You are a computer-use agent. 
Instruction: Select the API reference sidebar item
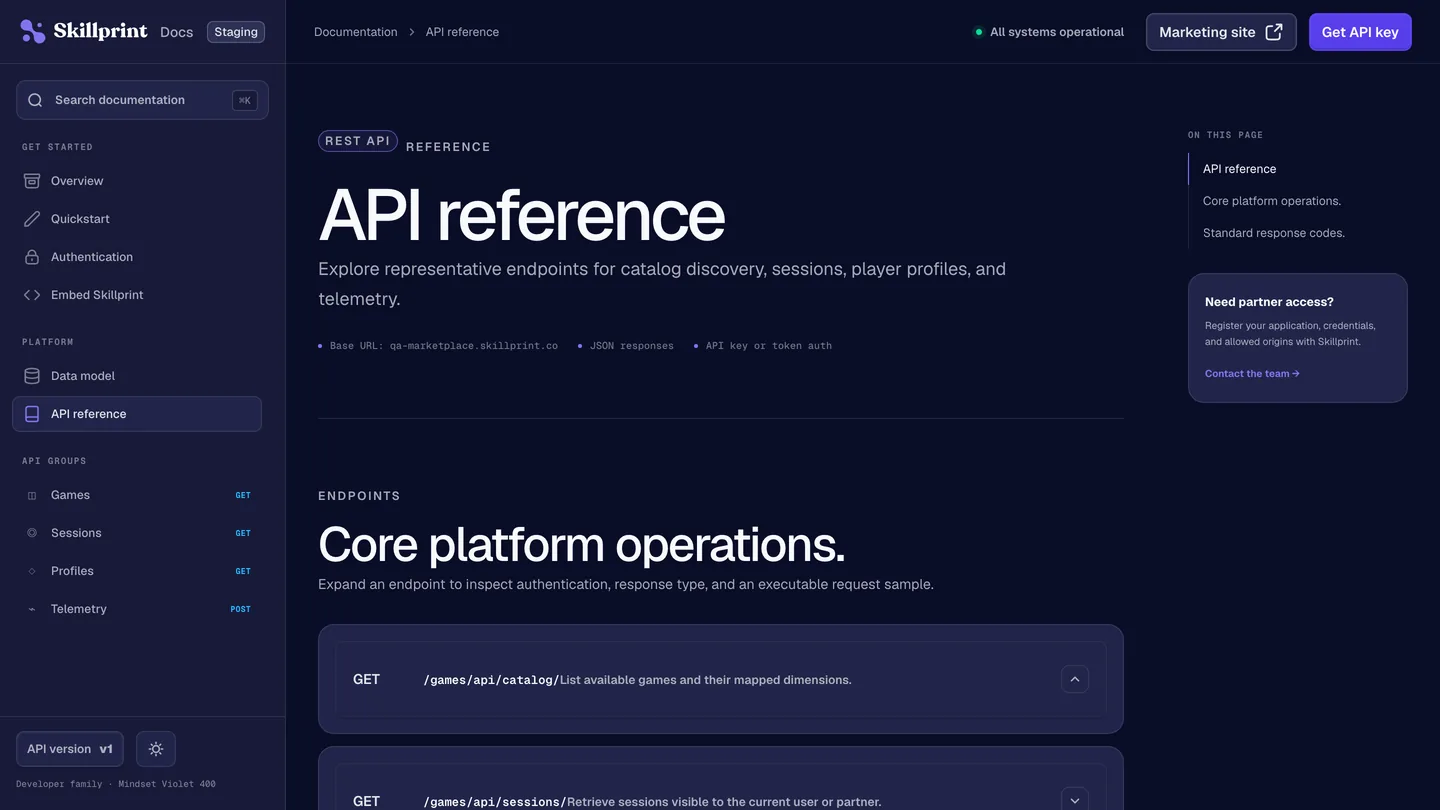(x=137, y=414)
